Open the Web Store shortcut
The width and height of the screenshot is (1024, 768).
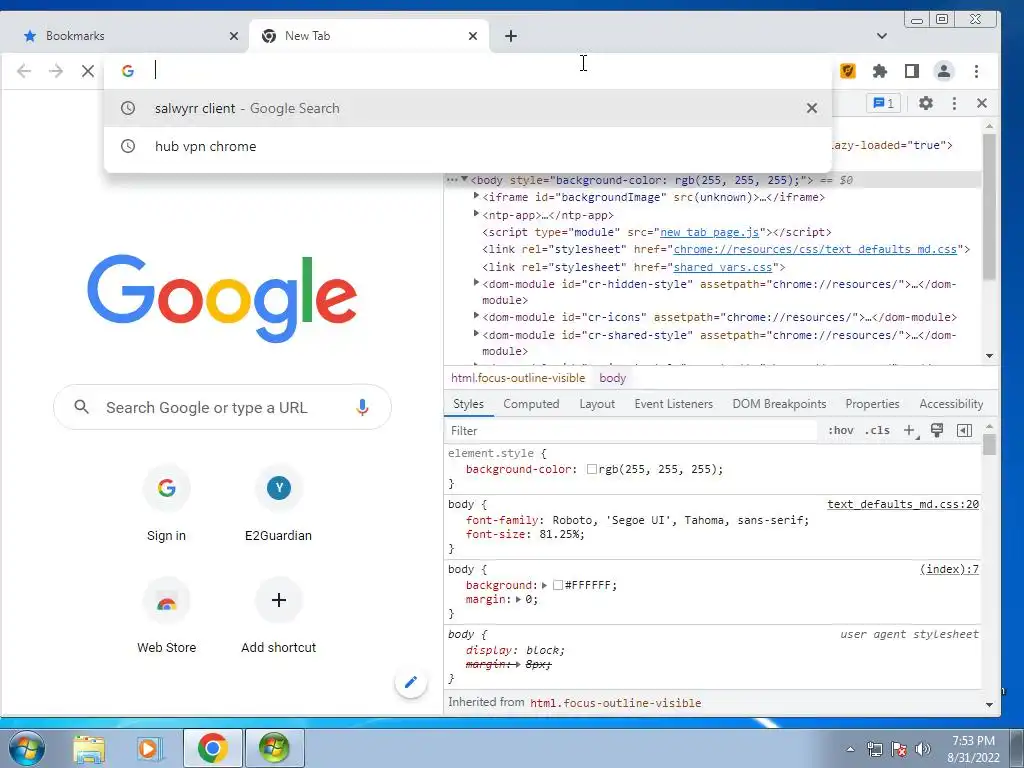167,617
